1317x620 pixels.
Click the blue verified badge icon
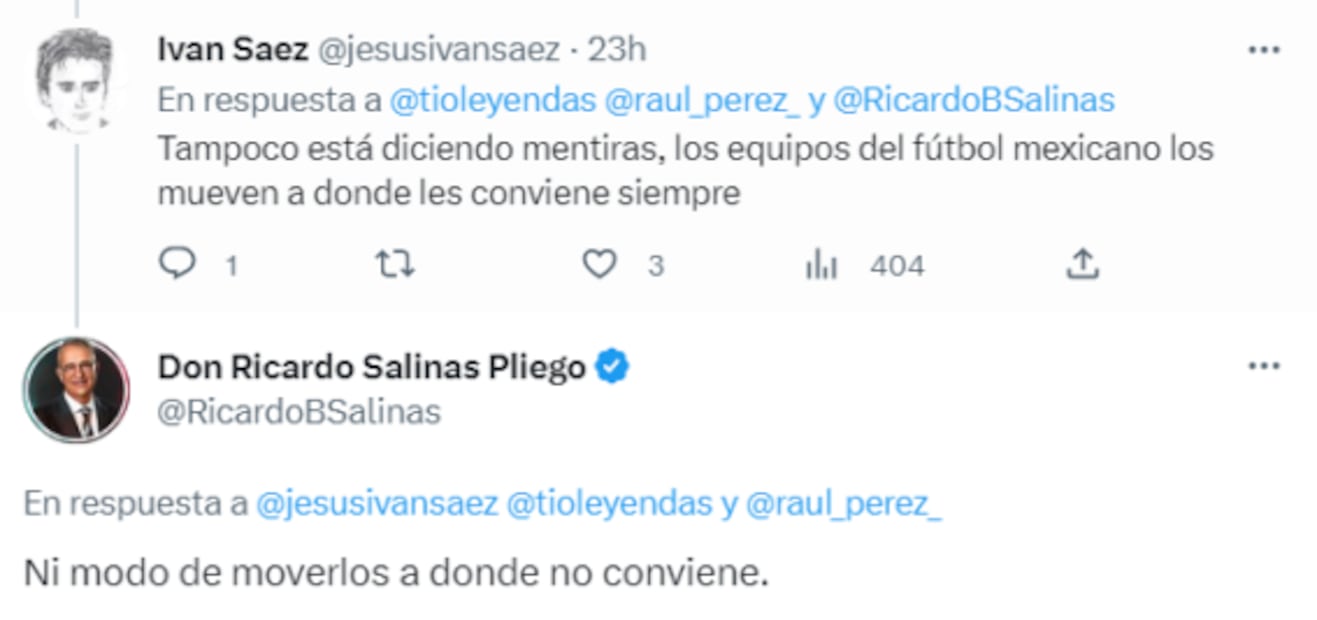pyautogui.click(x=612, y=368)
